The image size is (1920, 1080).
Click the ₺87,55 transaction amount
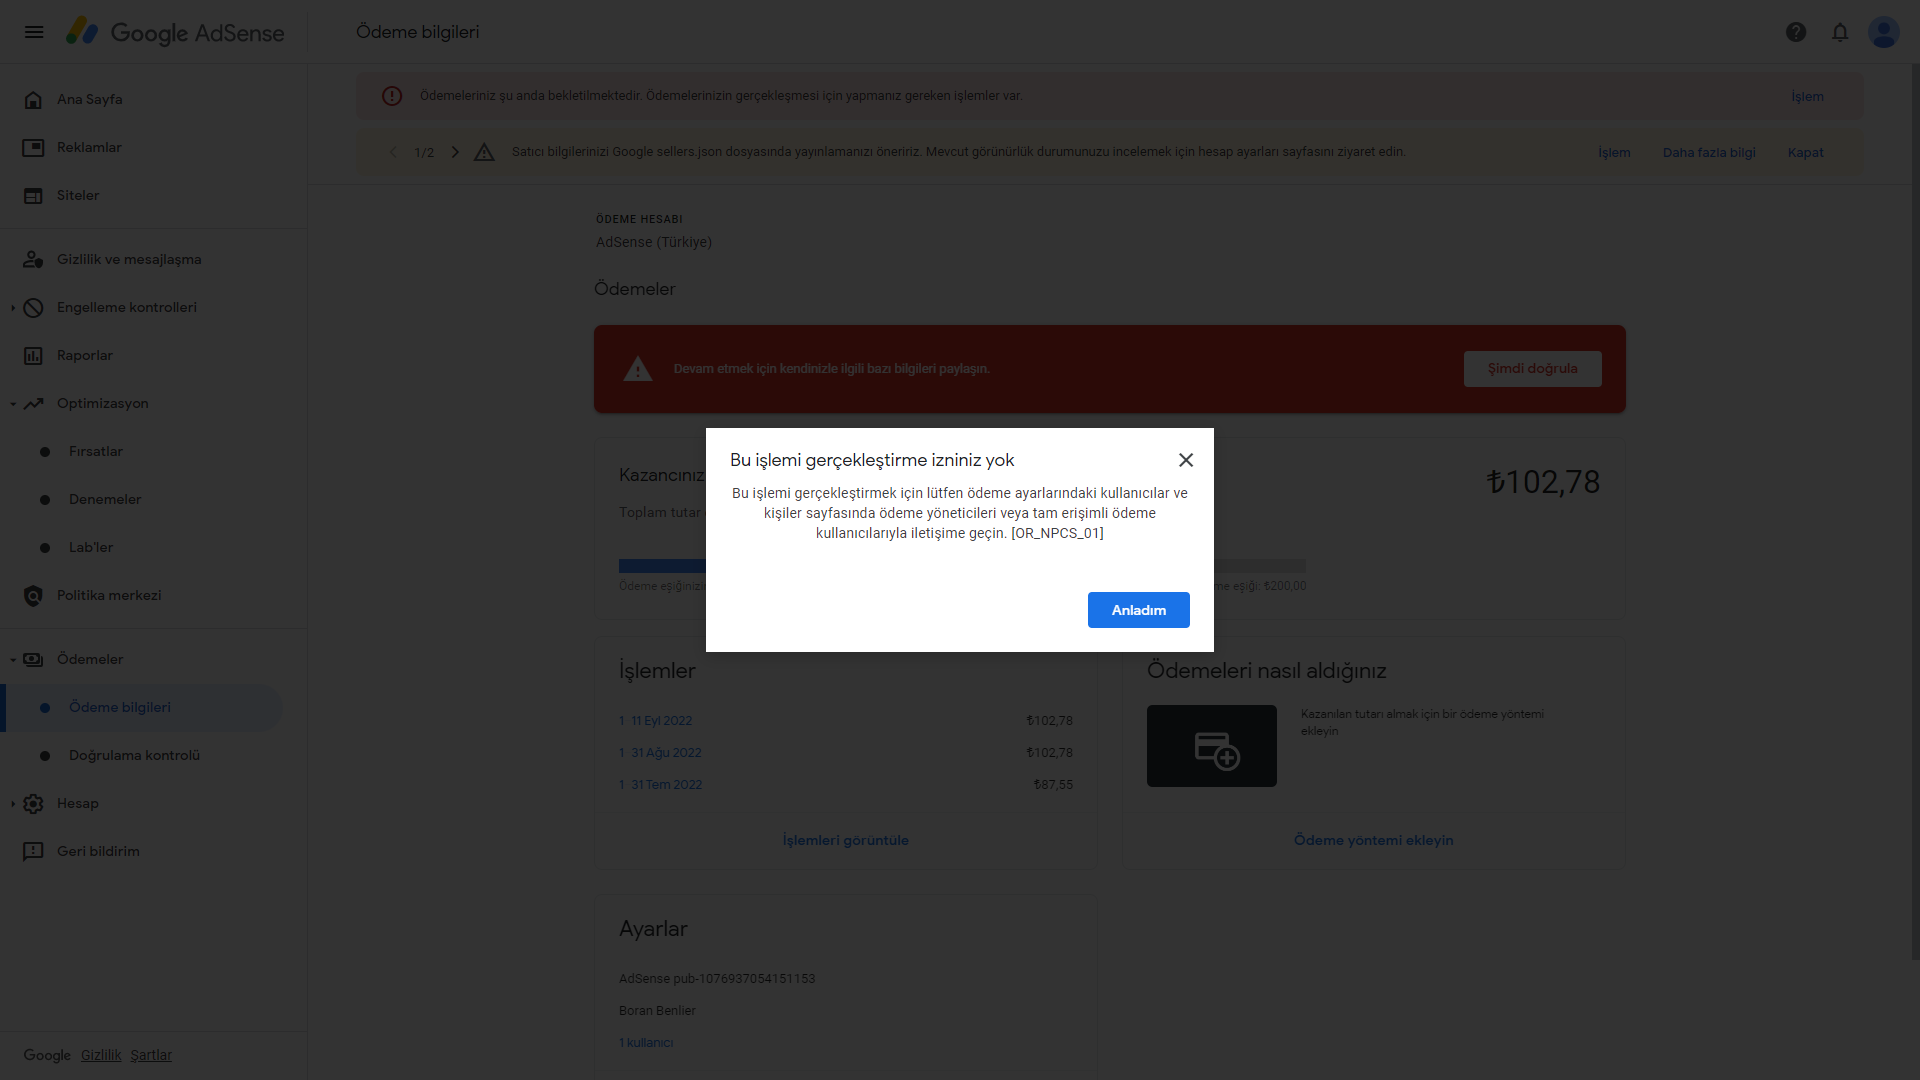(1053, 785)
